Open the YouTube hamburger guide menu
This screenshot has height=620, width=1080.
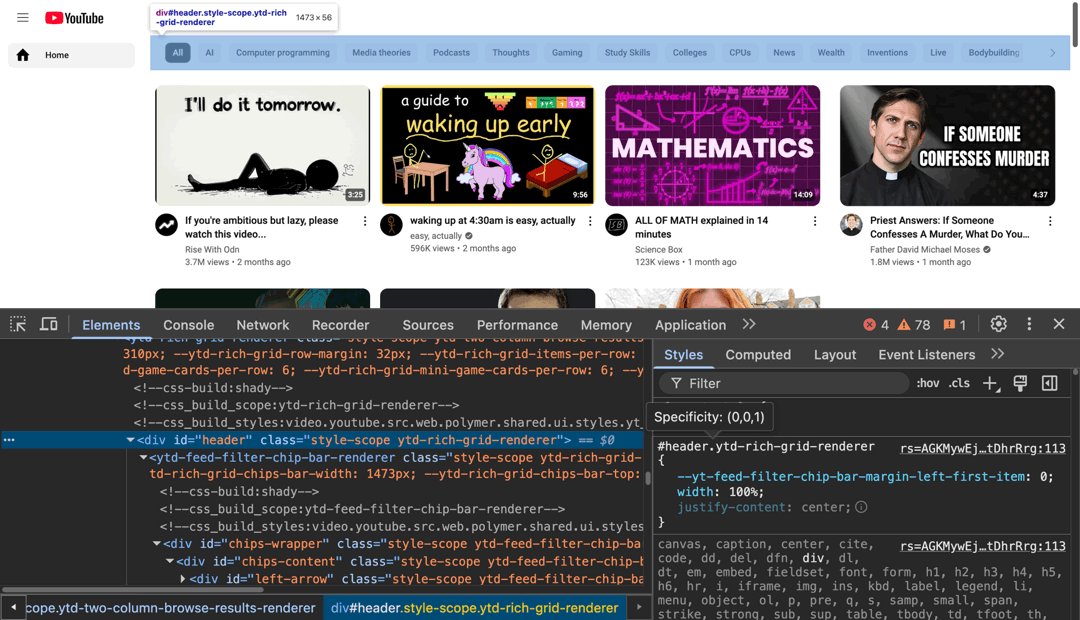click(x=23, y=18)
